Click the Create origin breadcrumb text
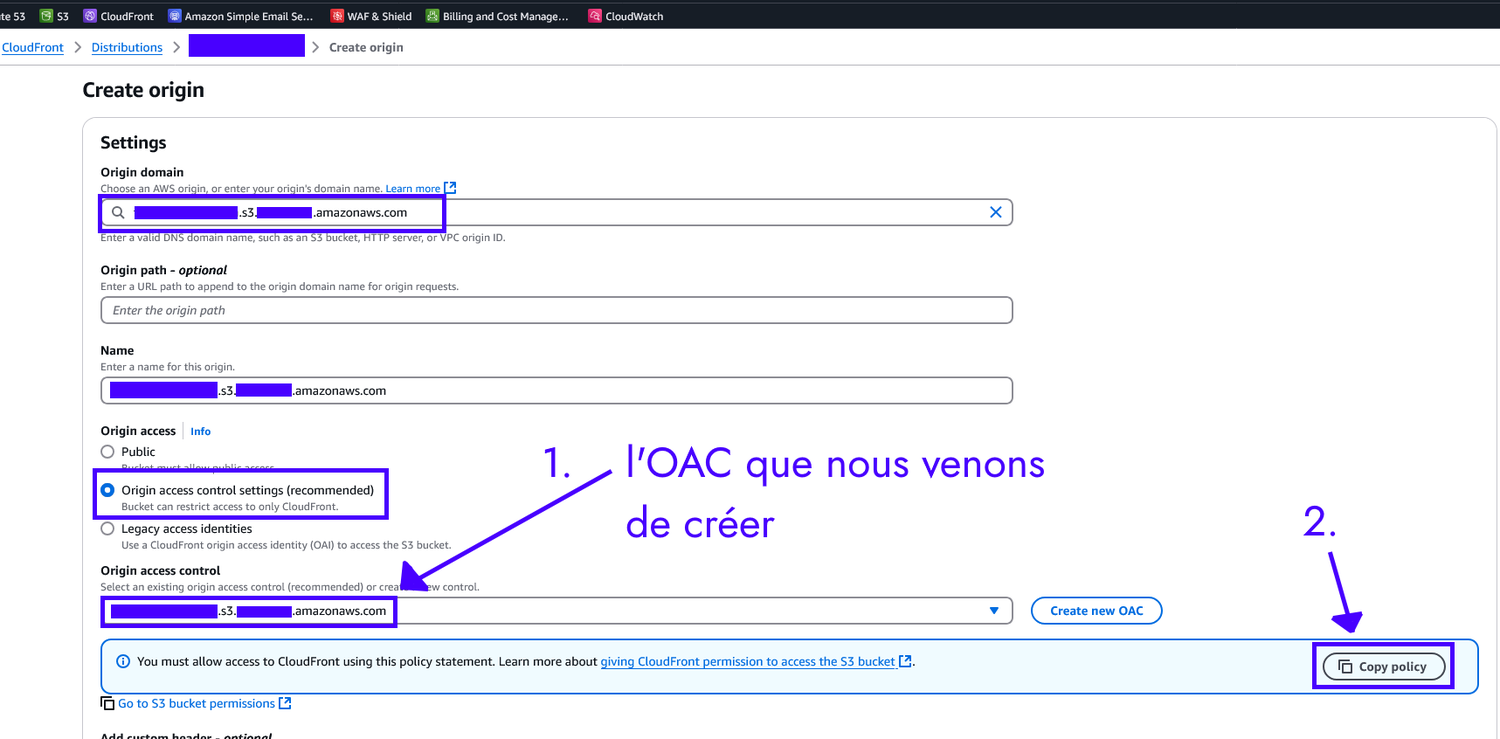Viewport: 1500px width, 739px height. [366, 47]
